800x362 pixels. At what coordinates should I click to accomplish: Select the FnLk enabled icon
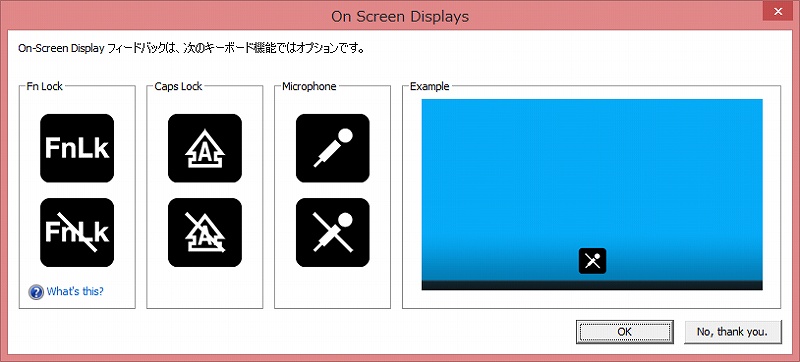pyautogui.click(x=77, y=148)
